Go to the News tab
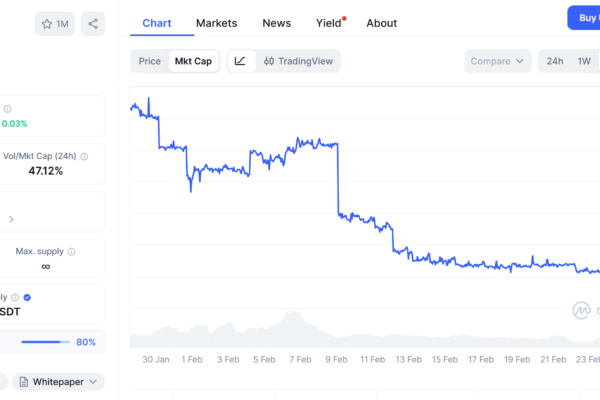Viewport: 600px width, 400px height. [x=277, y=23]
